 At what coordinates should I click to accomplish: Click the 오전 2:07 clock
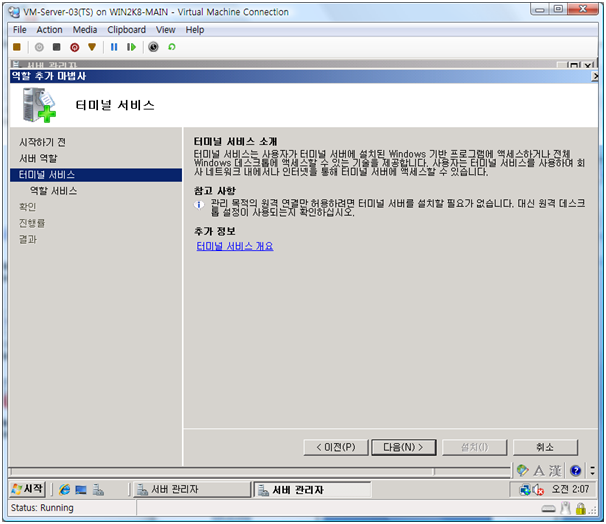point(570,489)
